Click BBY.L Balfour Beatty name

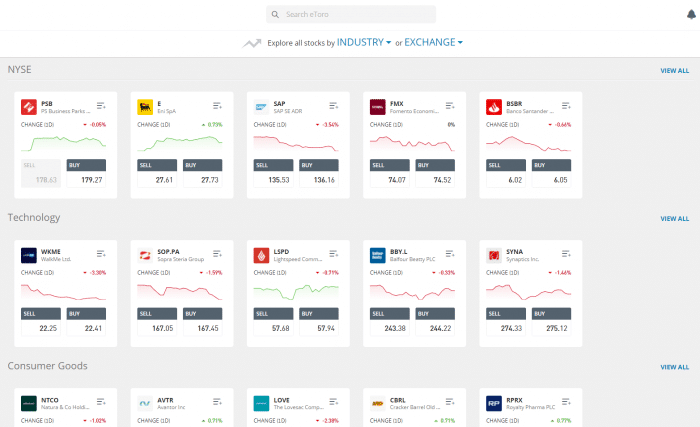[x=412, y=259]
